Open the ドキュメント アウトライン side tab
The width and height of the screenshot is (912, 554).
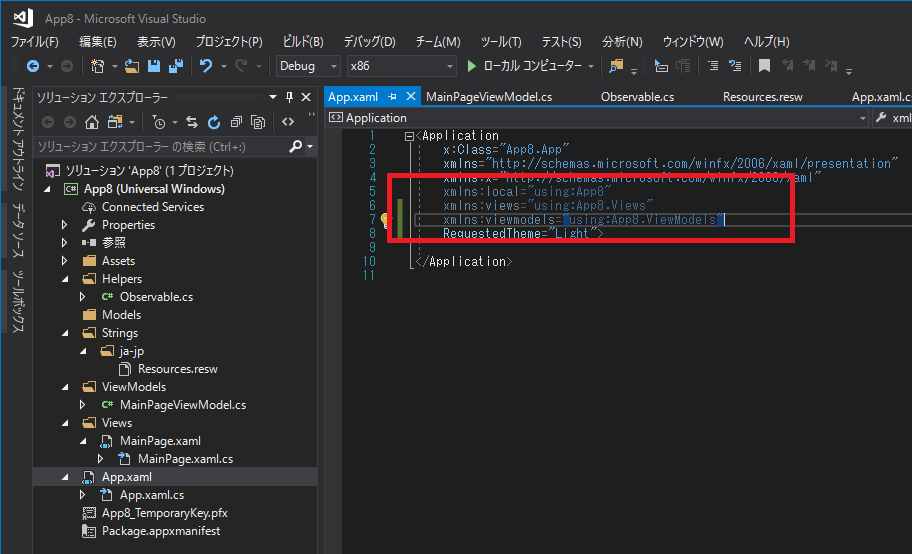18,138
